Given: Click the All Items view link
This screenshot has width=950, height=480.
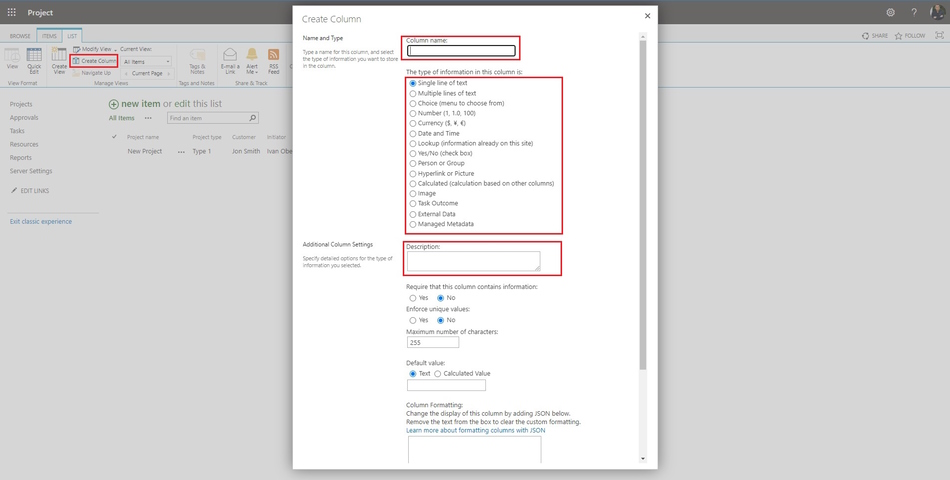Looking at the screenshot, I should 122,118.
